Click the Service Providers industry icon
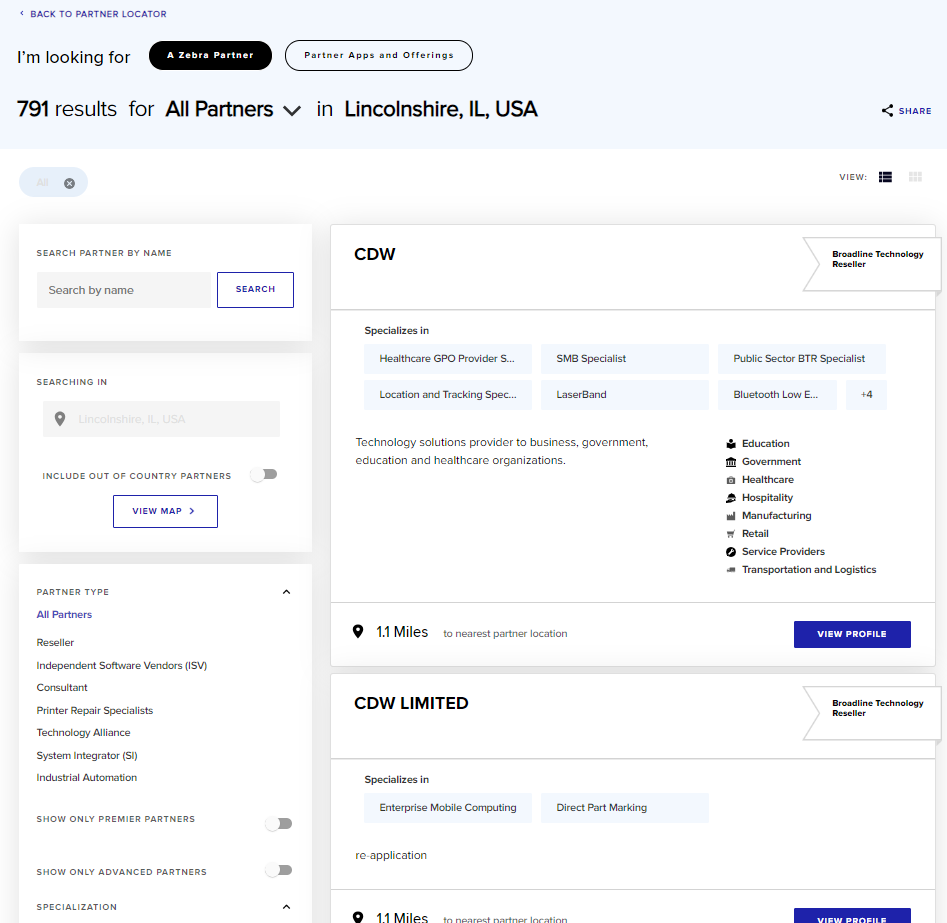Image resolution: width=947 pixels, height=923 pixels. pos(731,552)
